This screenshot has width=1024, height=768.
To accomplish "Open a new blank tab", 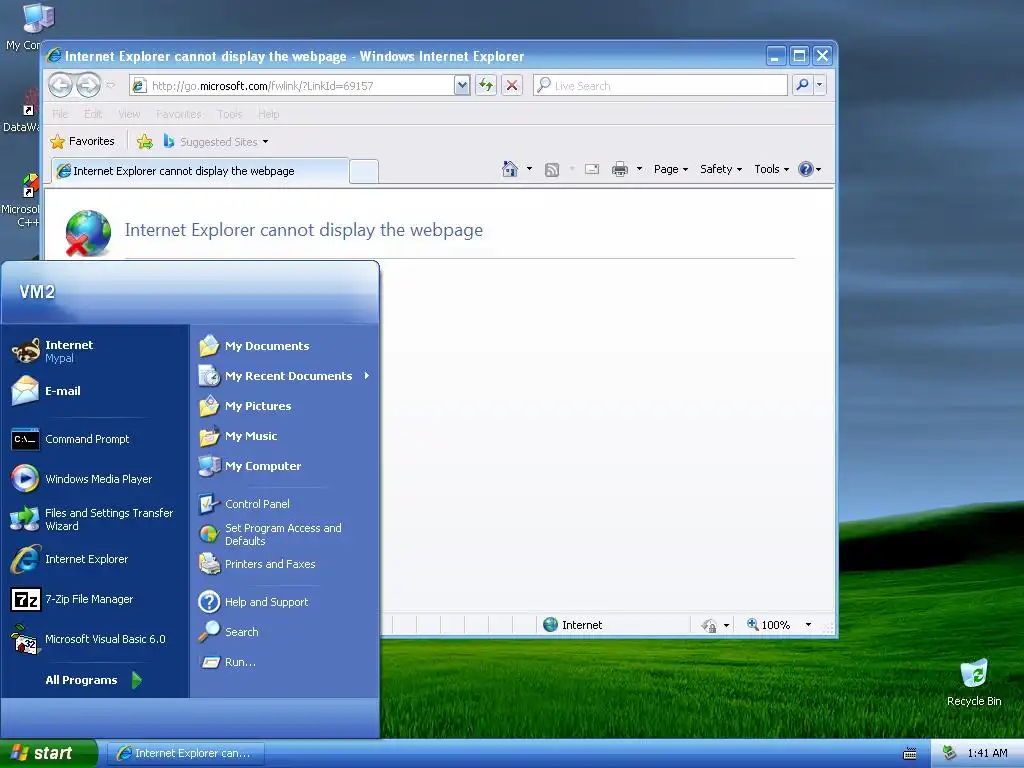I will tap(364, 172).
